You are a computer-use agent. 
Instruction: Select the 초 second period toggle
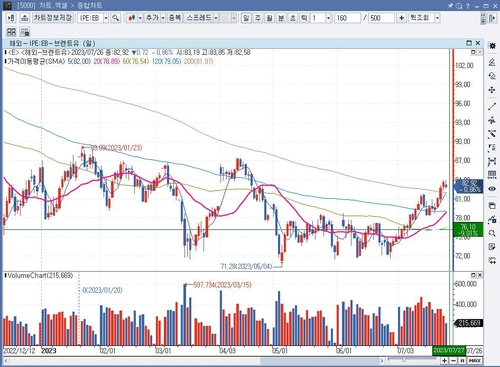(293, 18)
